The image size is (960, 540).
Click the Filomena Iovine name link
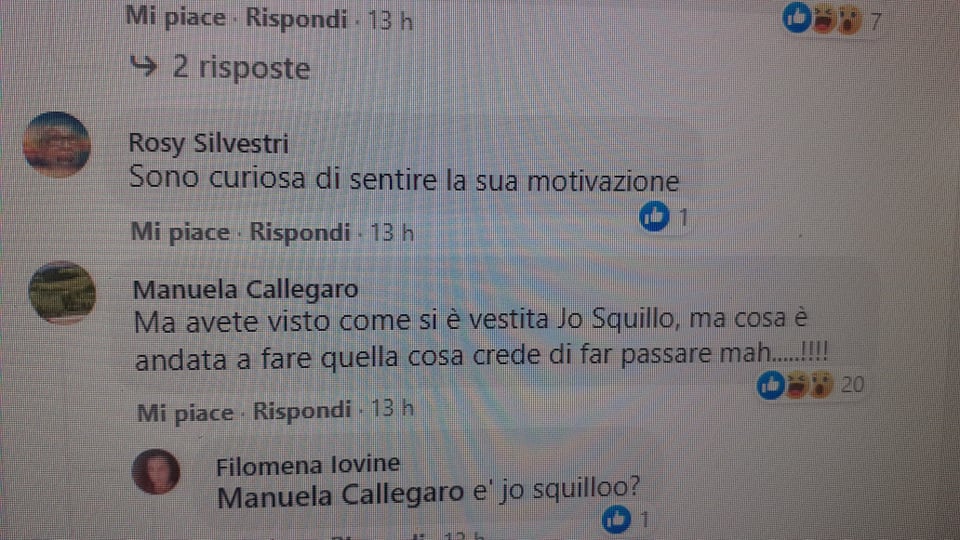[308, 465]
